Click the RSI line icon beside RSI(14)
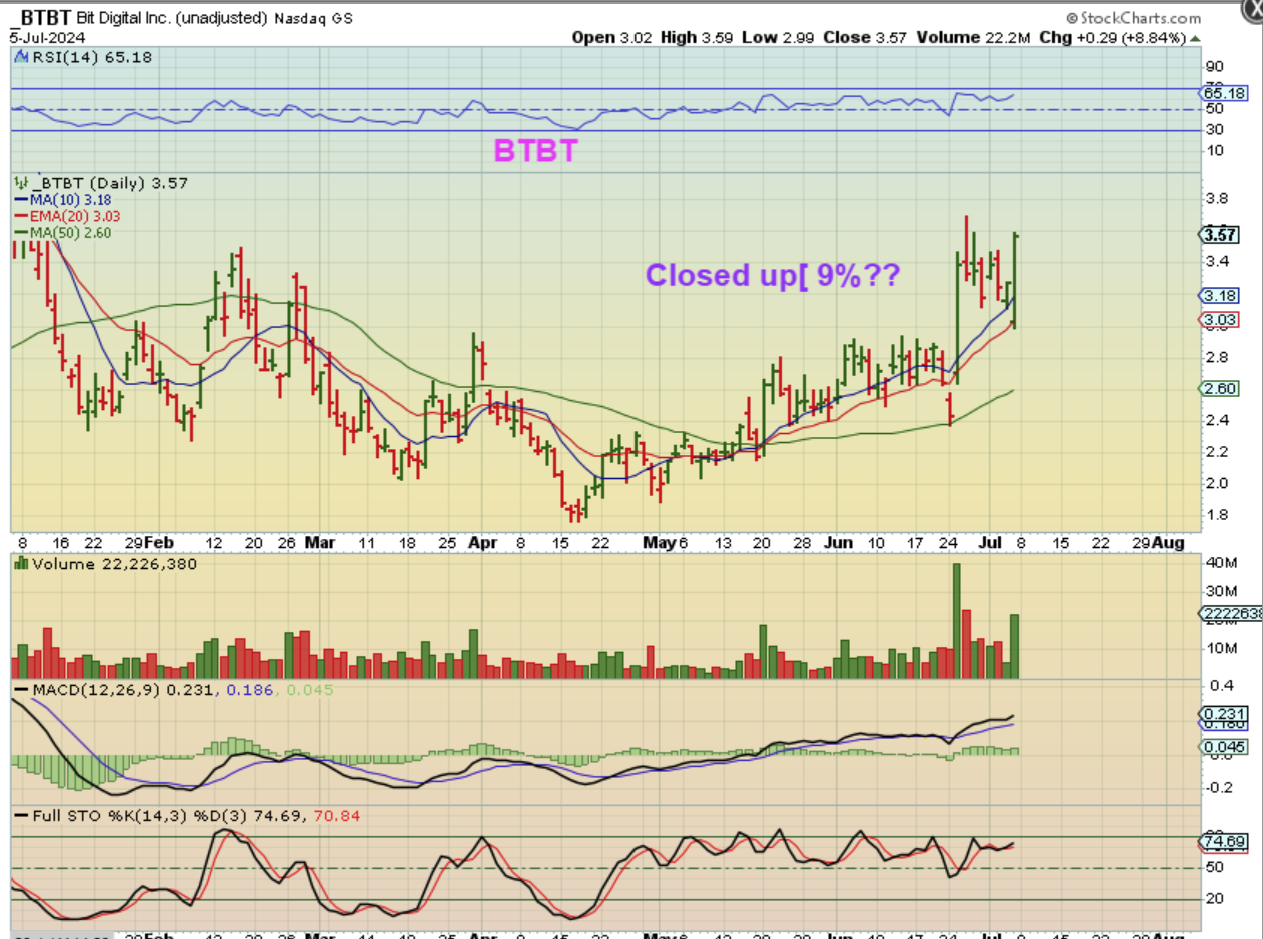Viewport: 1263px width, 939px height. pyautogui.click(x=19, y=59)
